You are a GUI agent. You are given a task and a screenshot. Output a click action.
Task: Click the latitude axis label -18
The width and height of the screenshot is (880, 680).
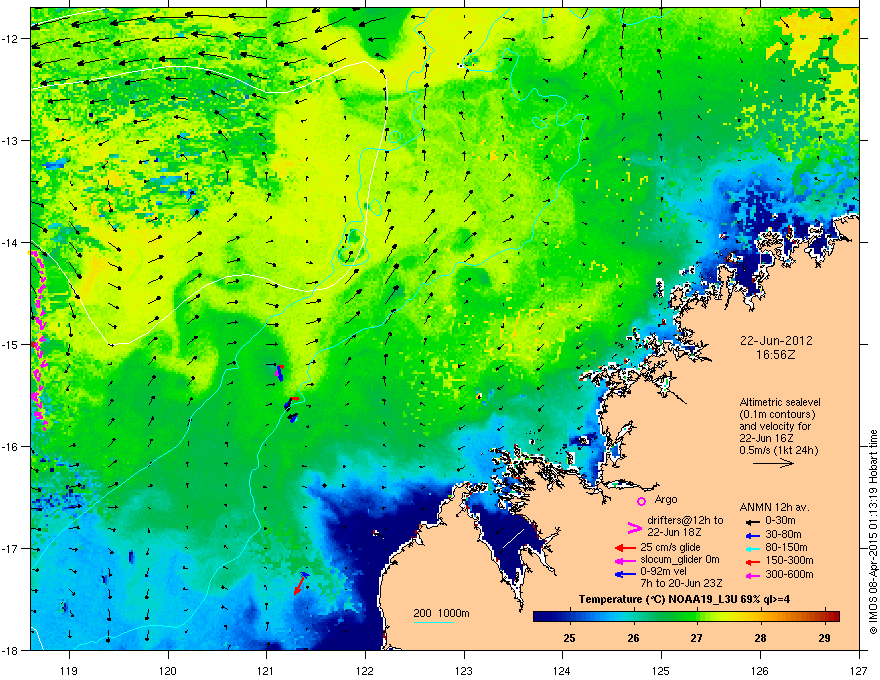11,650
